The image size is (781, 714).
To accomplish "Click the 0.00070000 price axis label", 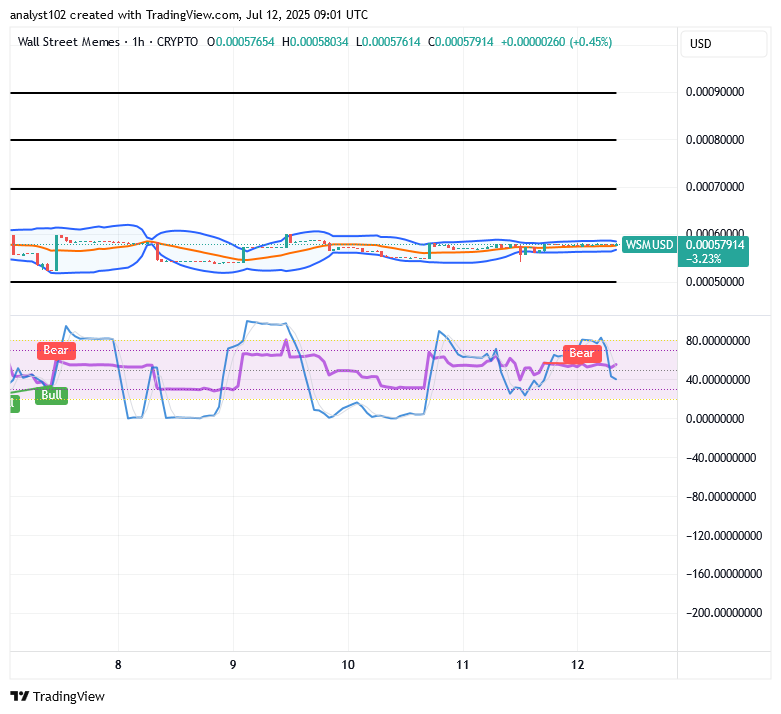I will click(x=715, y=187).
